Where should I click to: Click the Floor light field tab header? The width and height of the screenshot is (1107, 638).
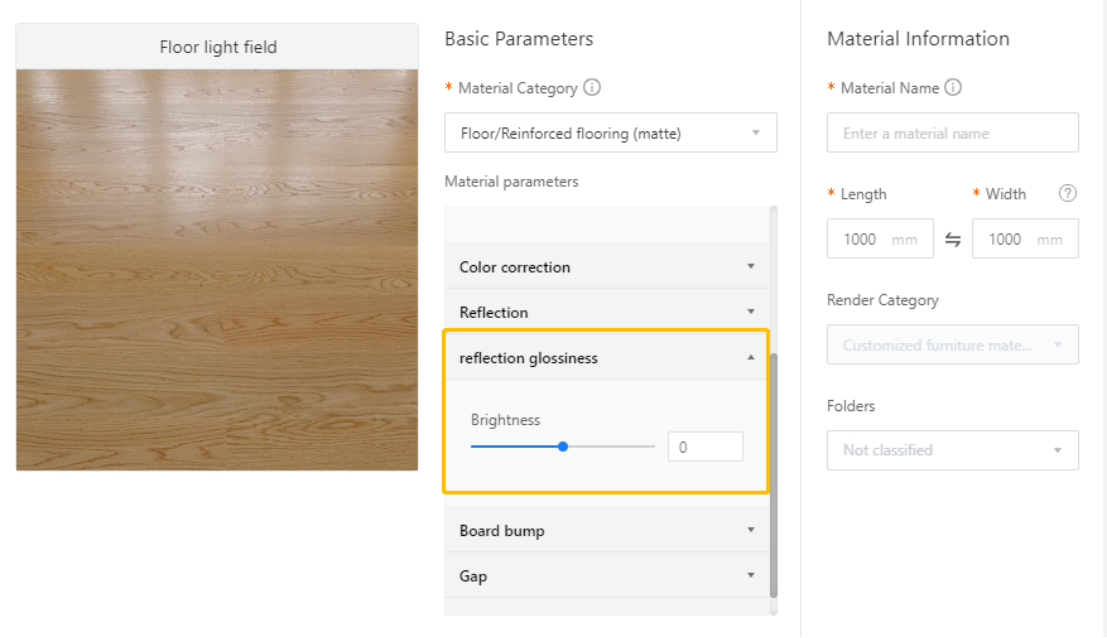click(218, 47)
